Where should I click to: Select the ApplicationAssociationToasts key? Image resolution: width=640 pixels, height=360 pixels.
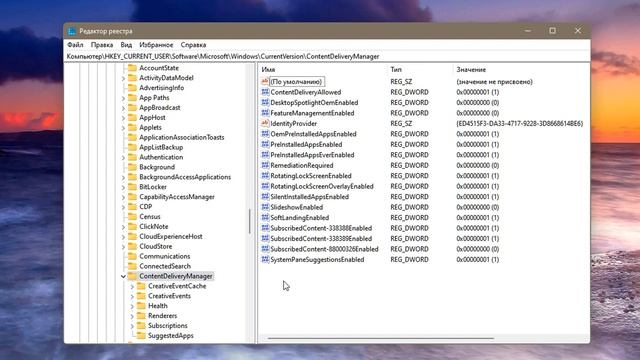click(182, 137)
